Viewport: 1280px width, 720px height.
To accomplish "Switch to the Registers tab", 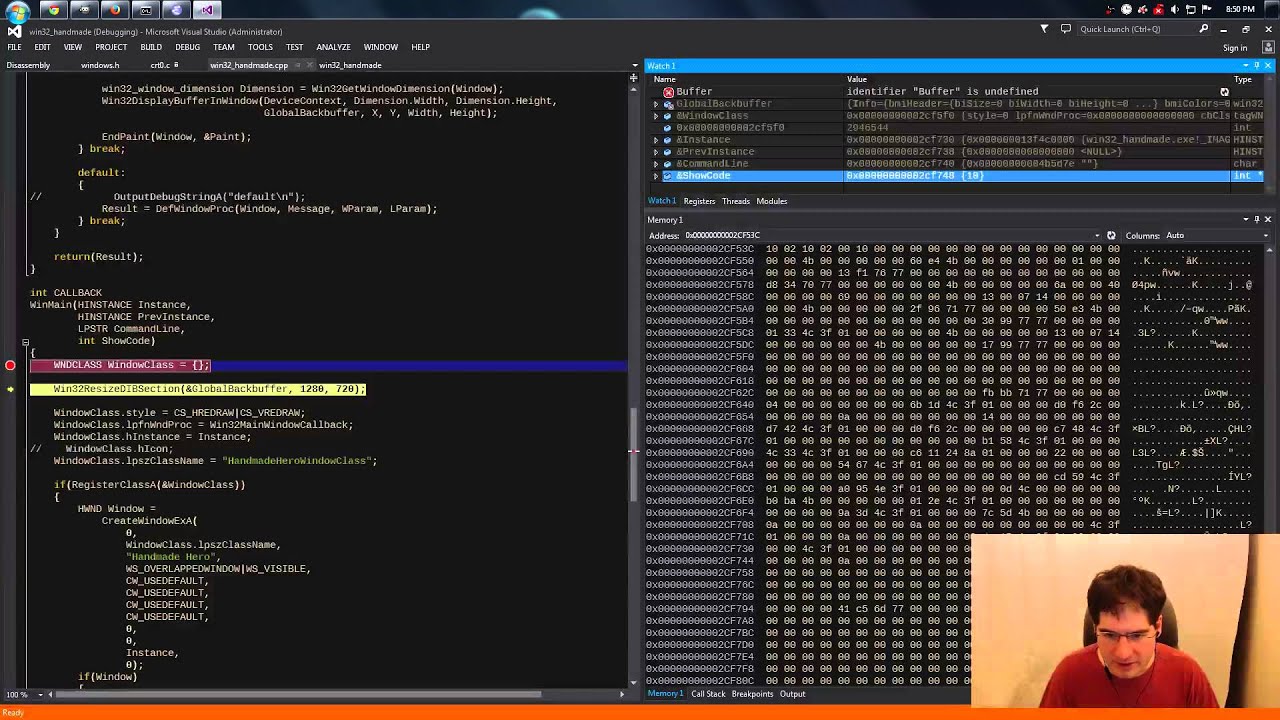I will (699, 201).
